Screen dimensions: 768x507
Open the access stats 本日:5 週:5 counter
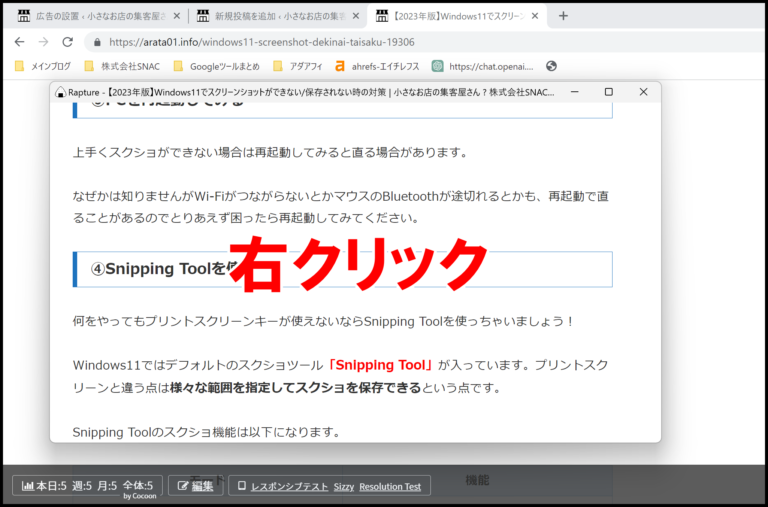pos(87,486)
